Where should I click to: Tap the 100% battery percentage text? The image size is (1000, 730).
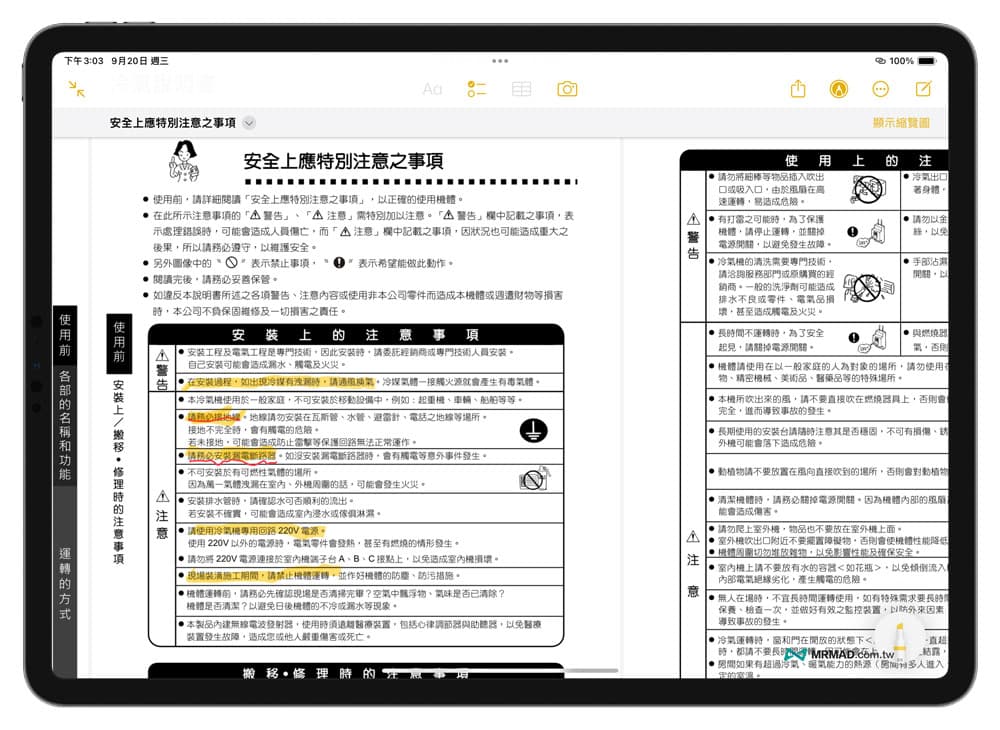tap(901, 61)
